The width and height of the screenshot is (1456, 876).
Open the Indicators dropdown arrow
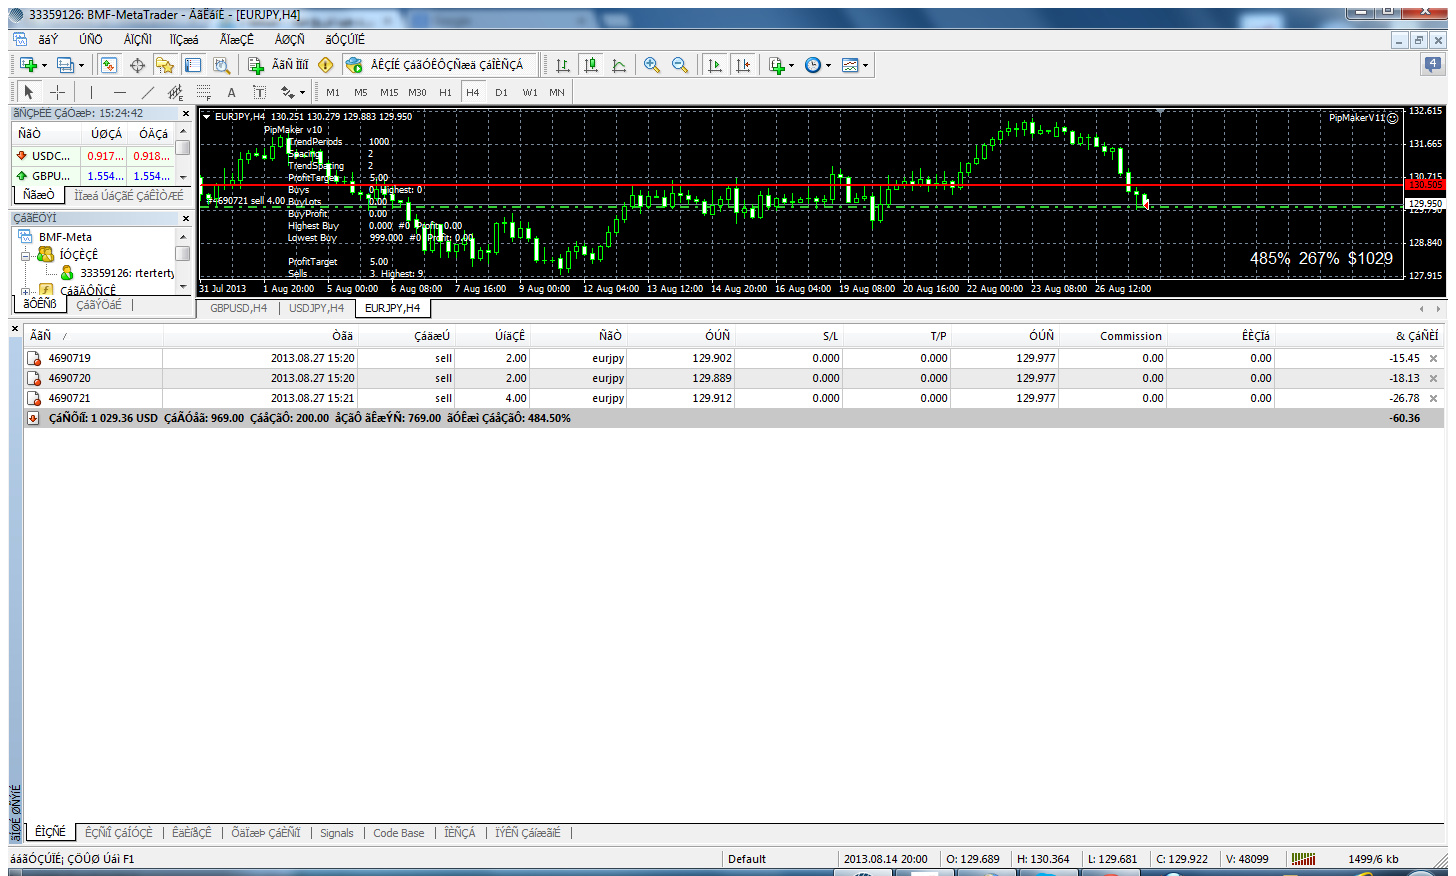pyautogui.click(x=791, y=66)
